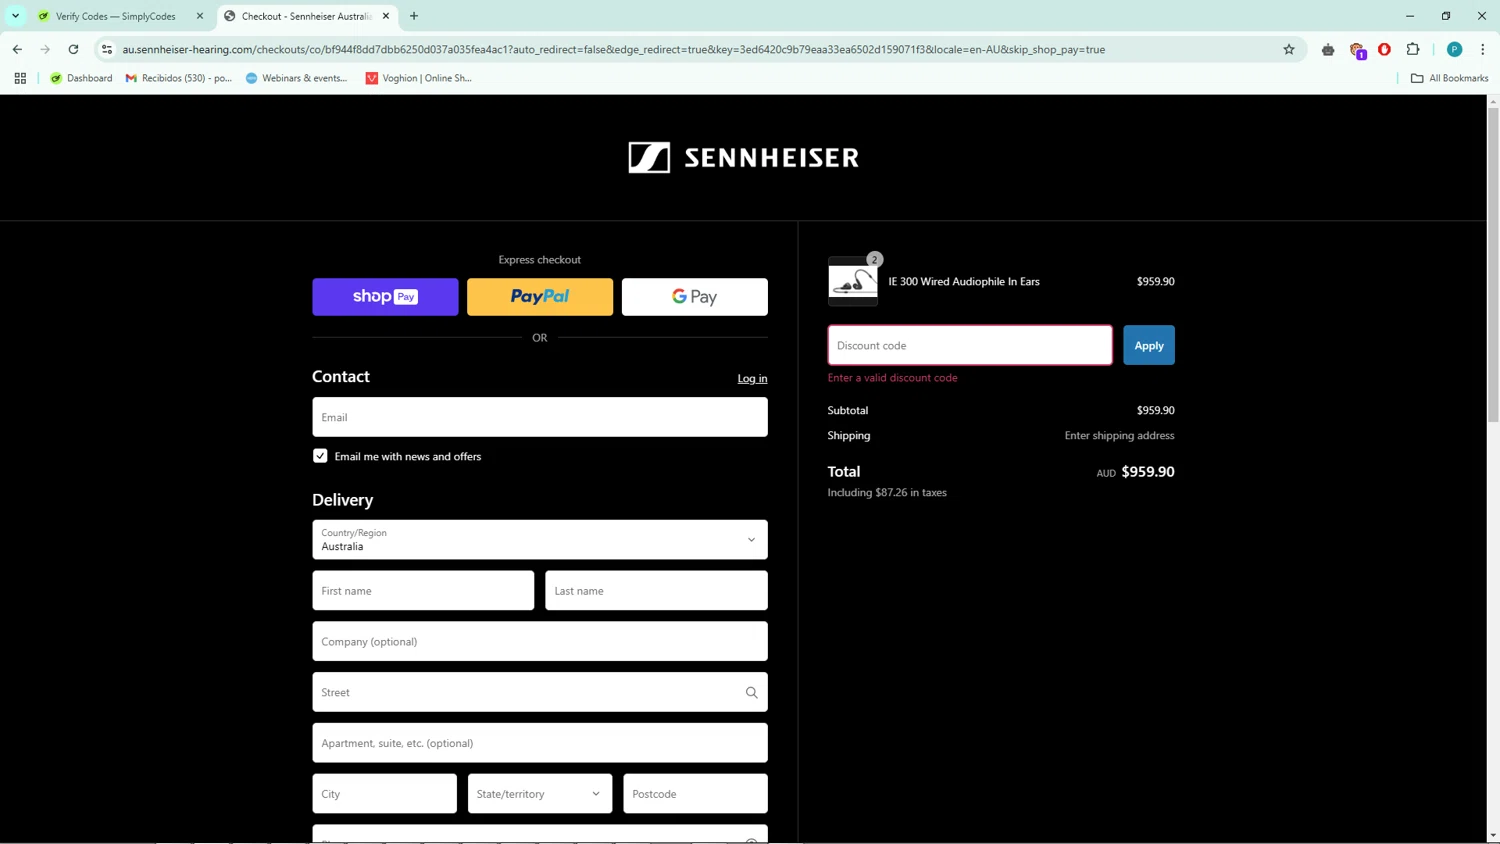Click the IE 300 product thumbnail
This screenshot has width=1500, height=844.
(853, 281)
